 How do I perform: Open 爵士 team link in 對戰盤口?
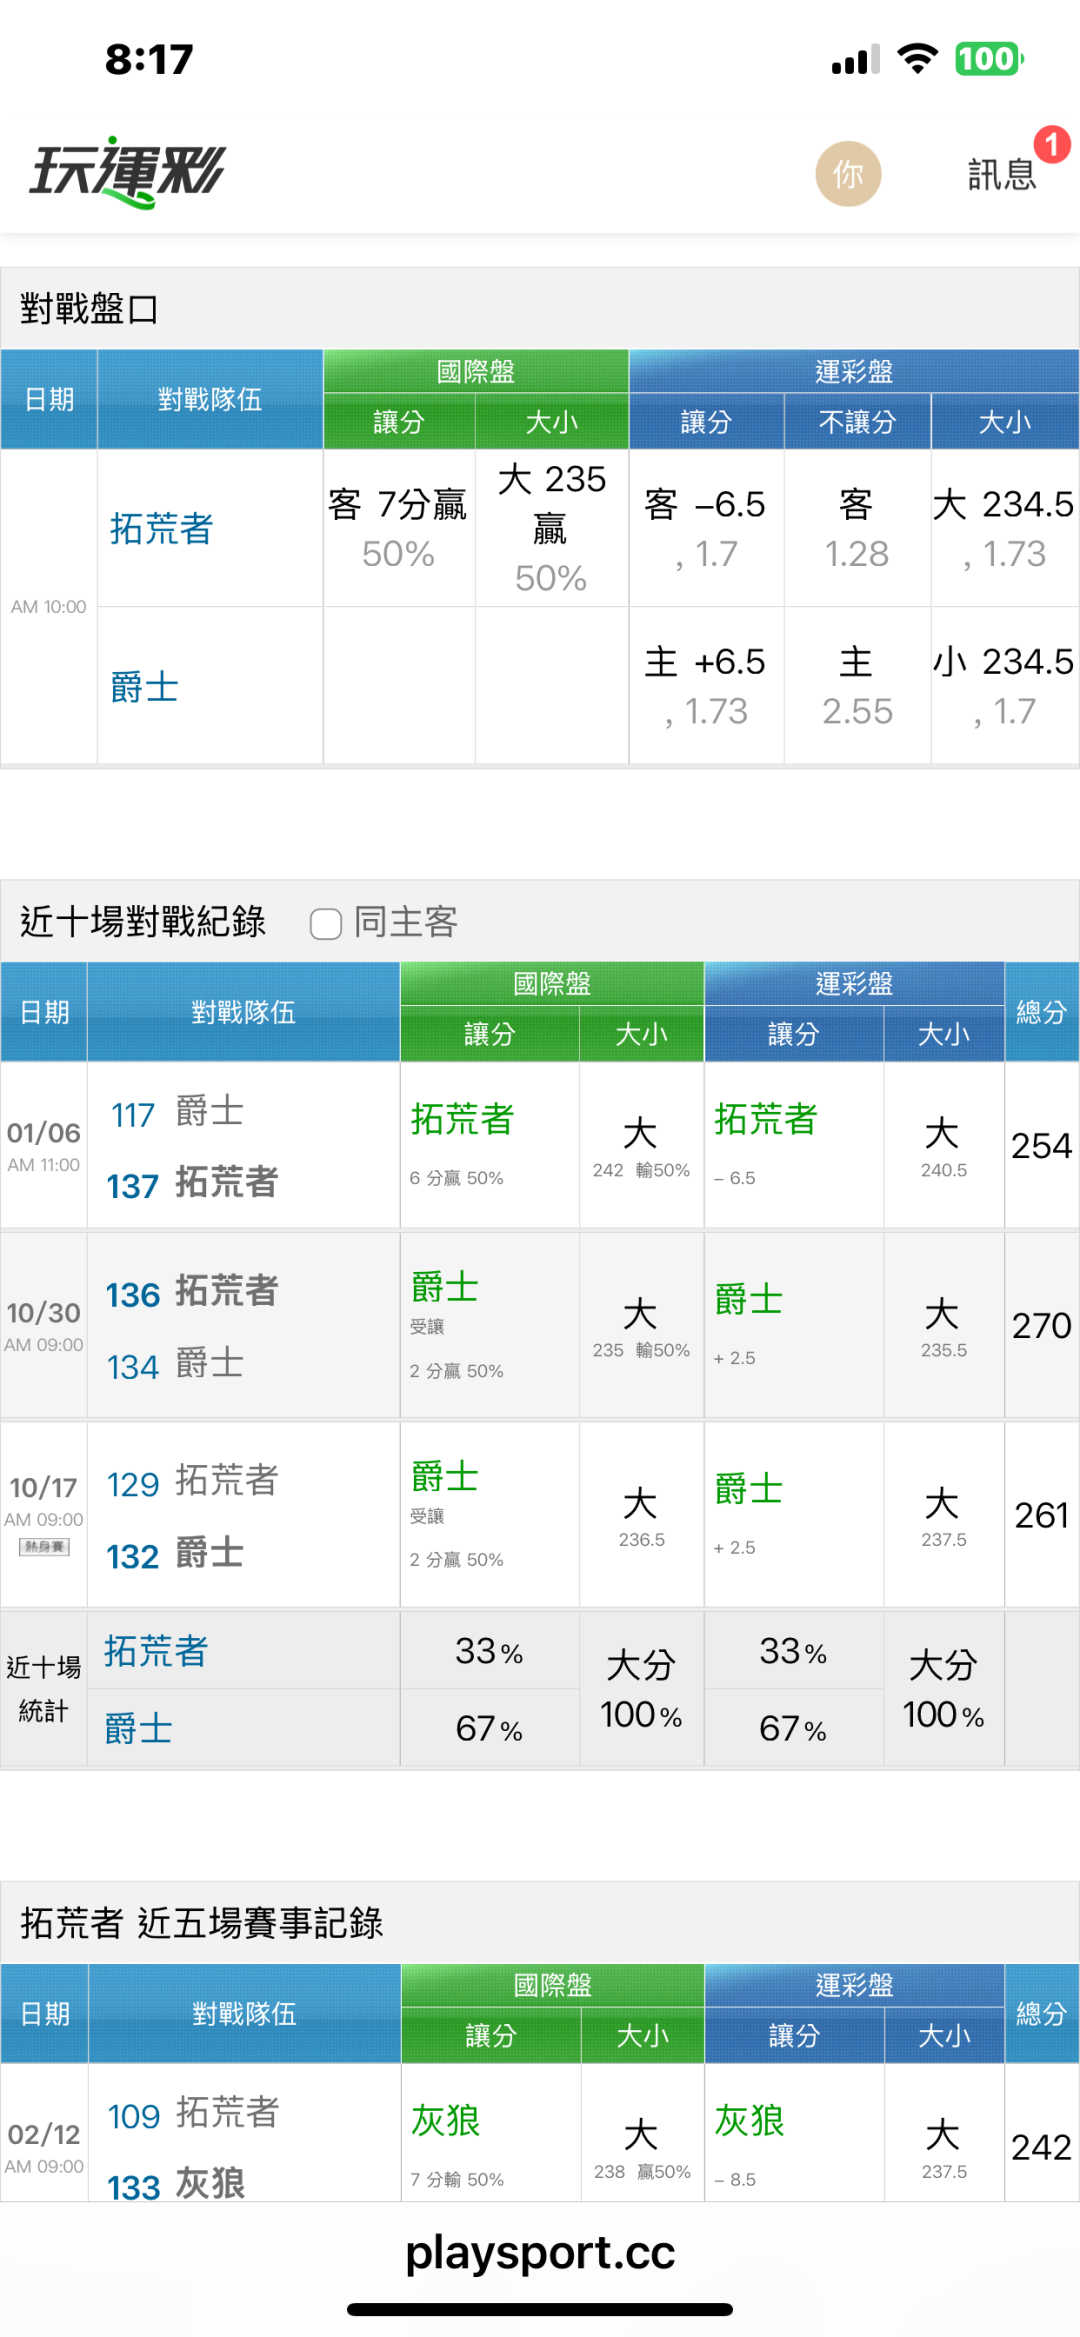[145, 688]
